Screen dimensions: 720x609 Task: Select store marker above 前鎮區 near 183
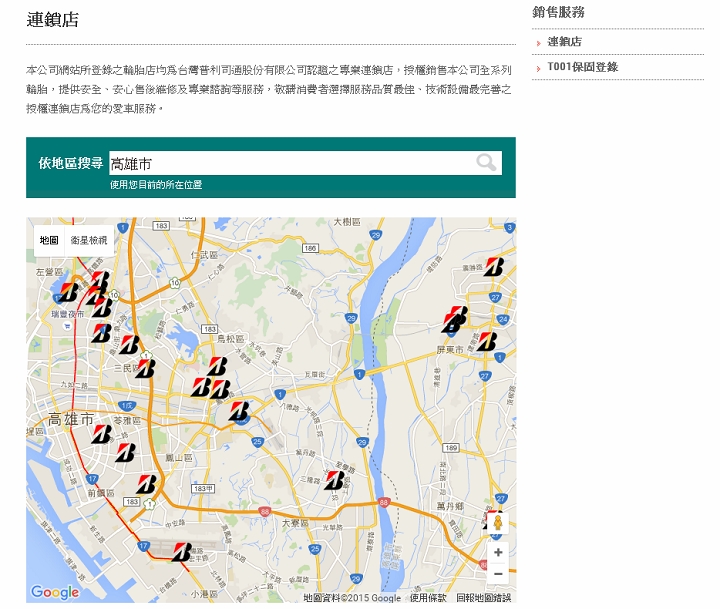[146, 484]
